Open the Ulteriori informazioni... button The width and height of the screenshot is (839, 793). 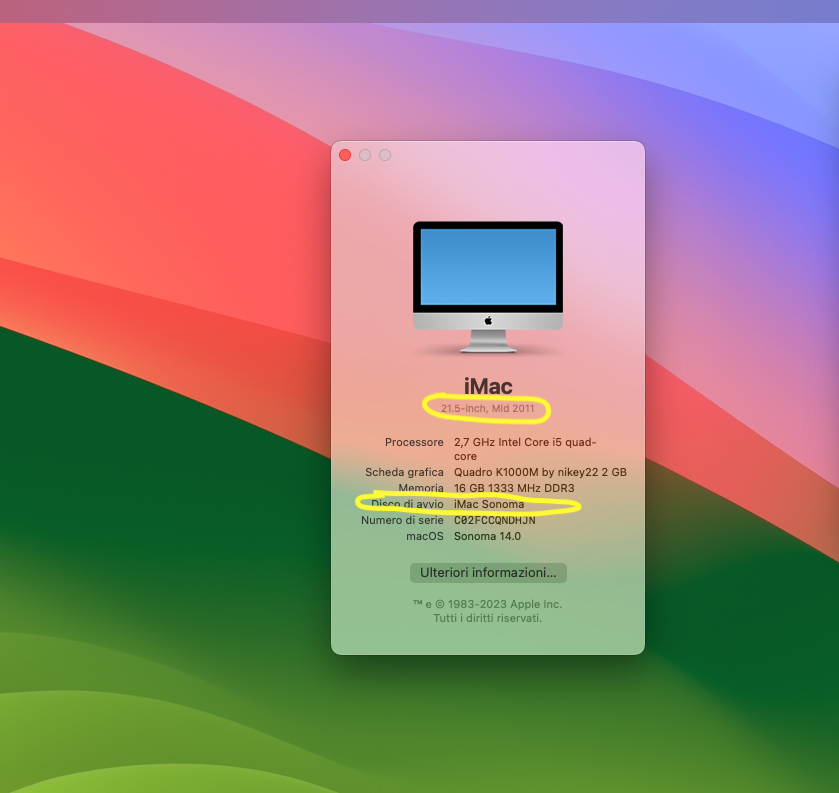(x=488, y=573)
